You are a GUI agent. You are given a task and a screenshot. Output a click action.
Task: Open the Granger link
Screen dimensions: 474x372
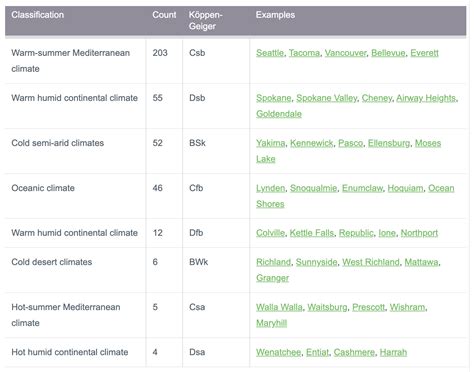pos(272,278)
